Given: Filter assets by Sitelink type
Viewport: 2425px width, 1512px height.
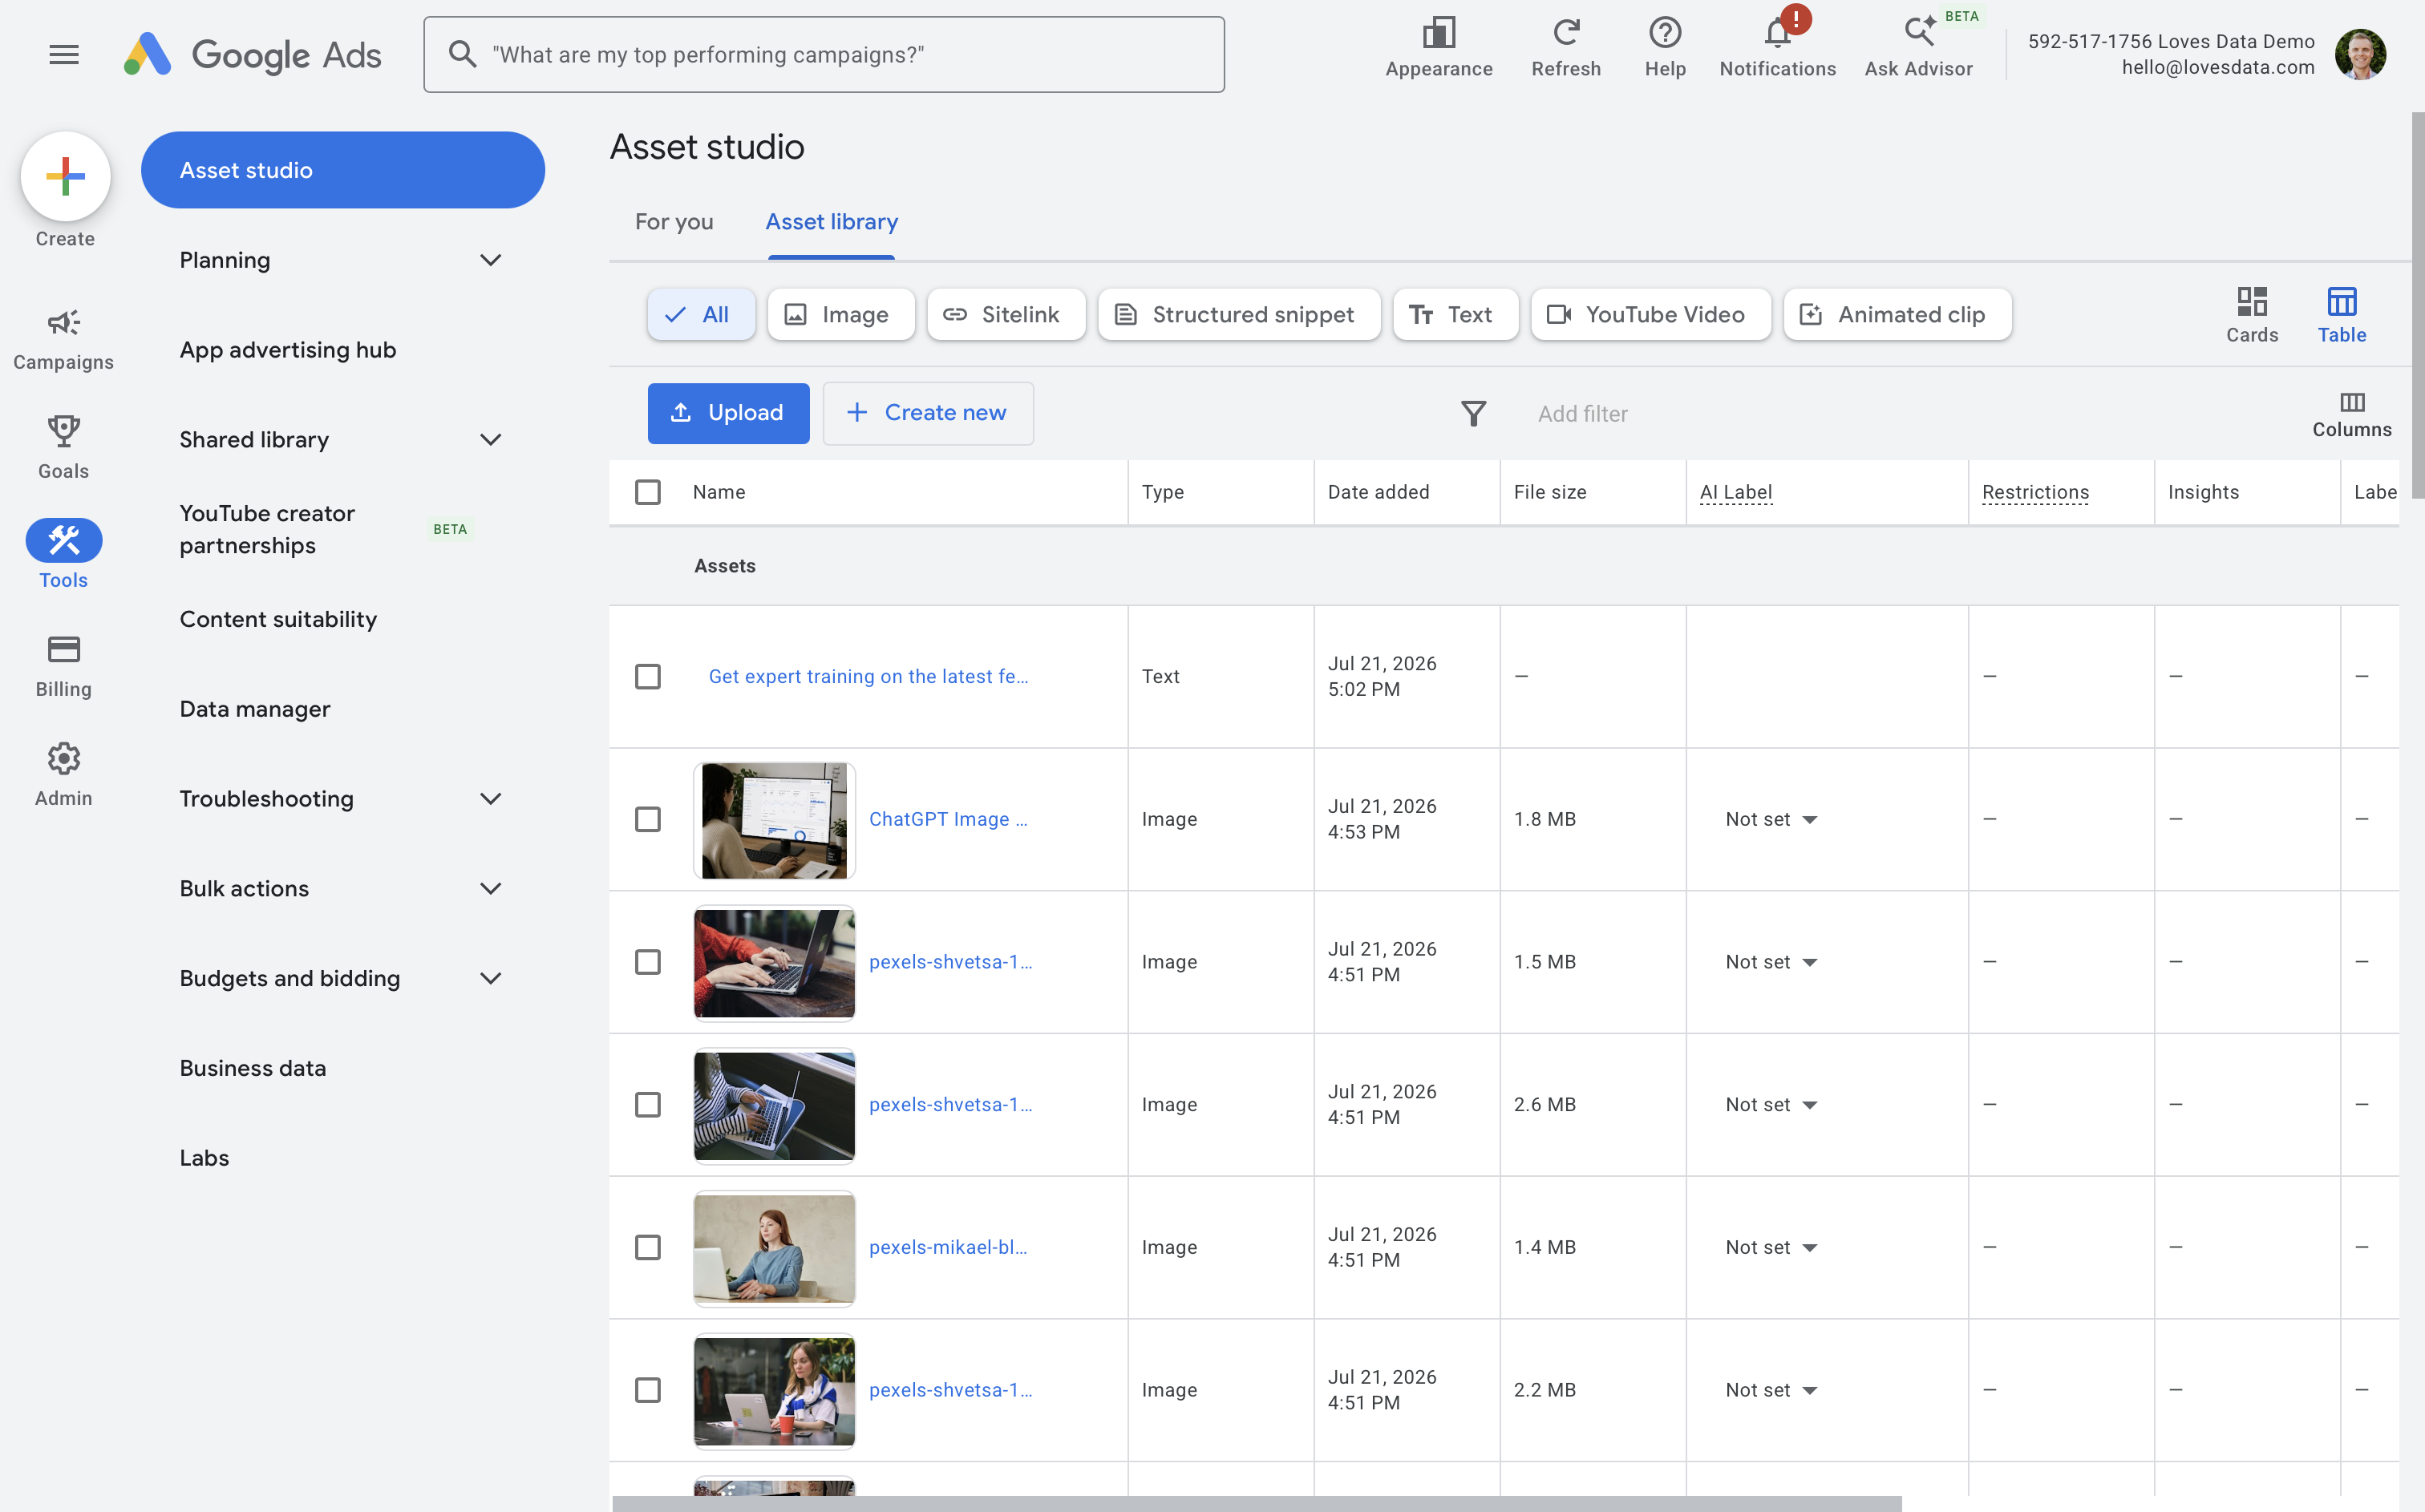Looking at the screenshot, I should [x=1006, y=315].
